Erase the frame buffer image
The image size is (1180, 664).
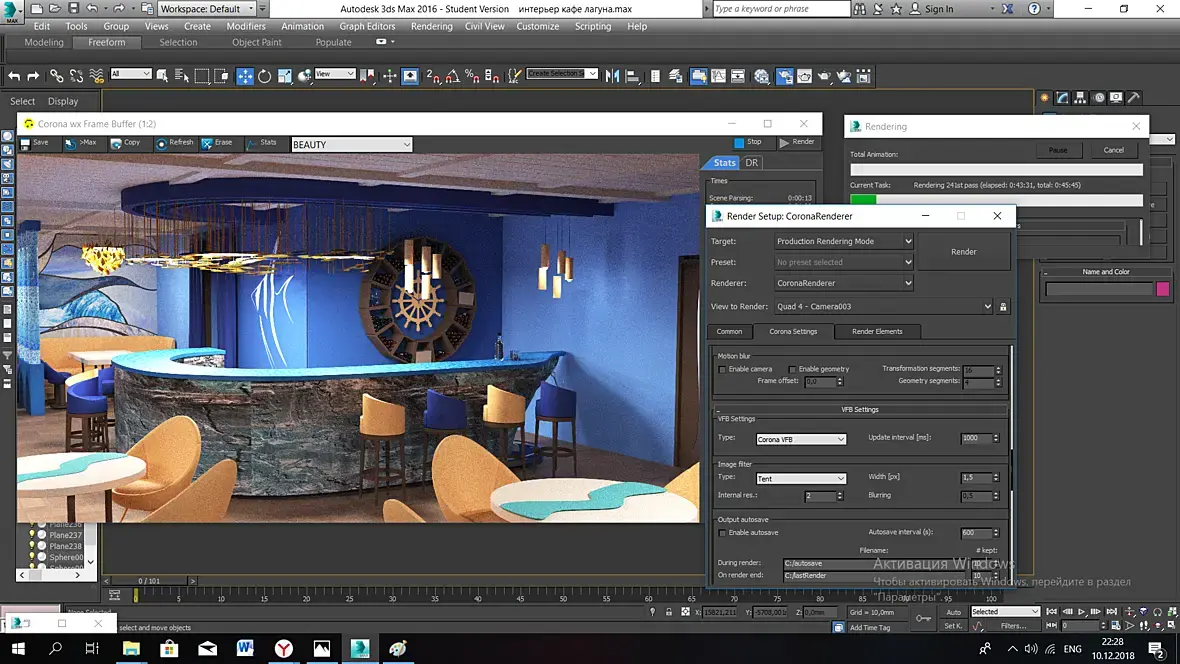point(216,143)
